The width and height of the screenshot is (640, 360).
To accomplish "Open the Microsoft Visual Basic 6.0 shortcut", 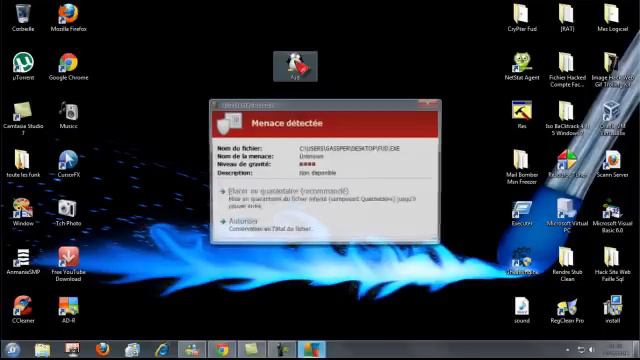I will click(612, 215).
